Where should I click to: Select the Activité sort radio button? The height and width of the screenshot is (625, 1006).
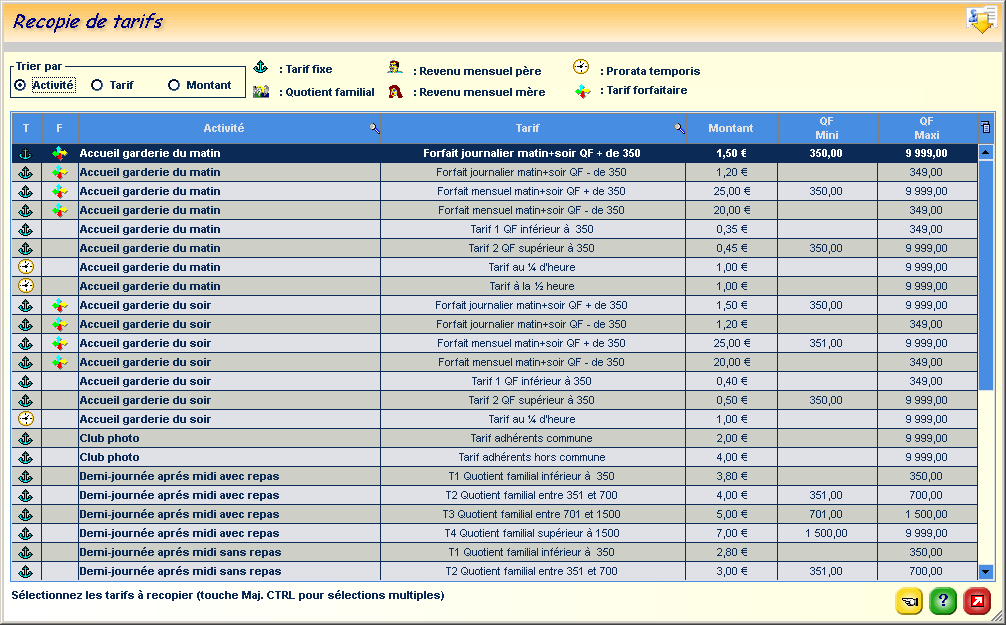click(20, 85)
